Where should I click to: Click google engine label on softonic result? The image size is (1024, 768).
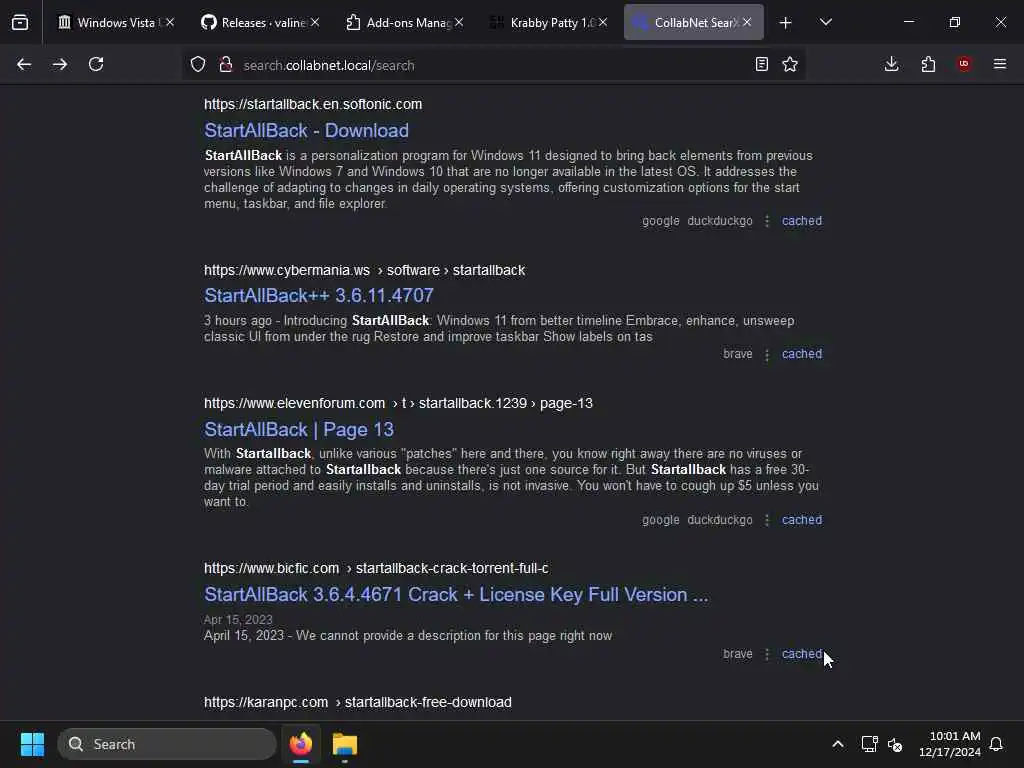(x=660, y=221)
